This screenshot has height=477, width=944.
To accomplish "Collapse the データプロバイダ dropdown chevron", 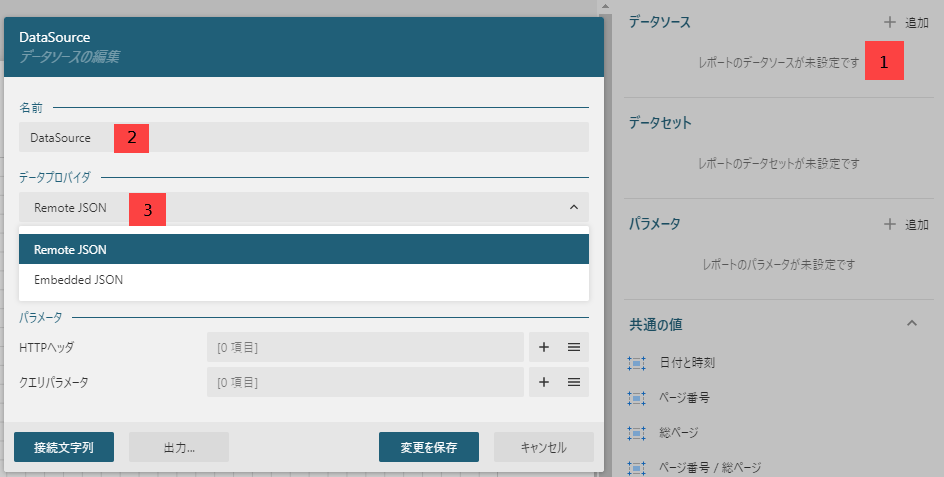I will click(x=573, y=208).
